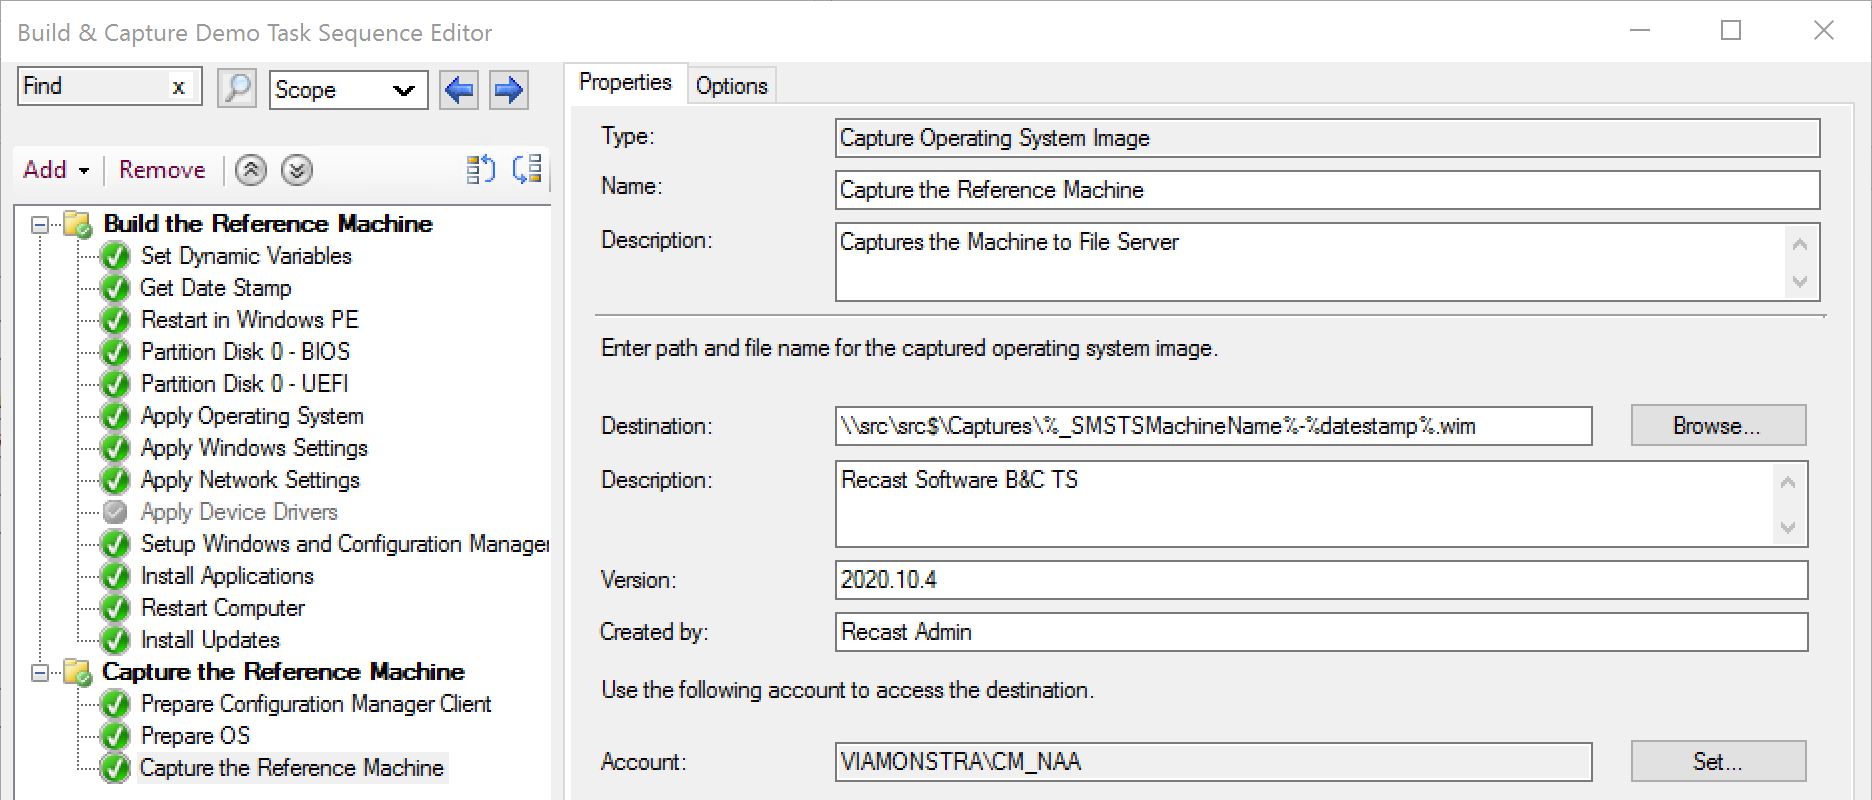
Task: Switch to the Properties tab
Action: (625, 83)
